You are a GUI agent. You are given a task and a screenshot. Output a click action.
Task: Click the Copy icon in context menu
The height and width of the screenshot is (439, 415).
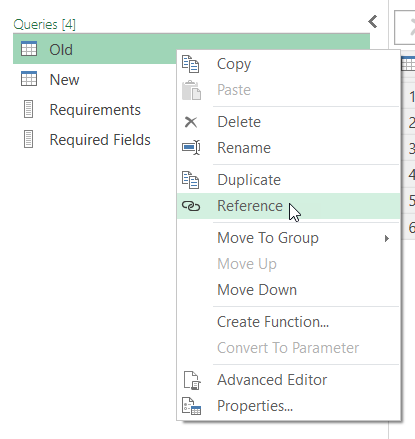(x=190, y=64)
